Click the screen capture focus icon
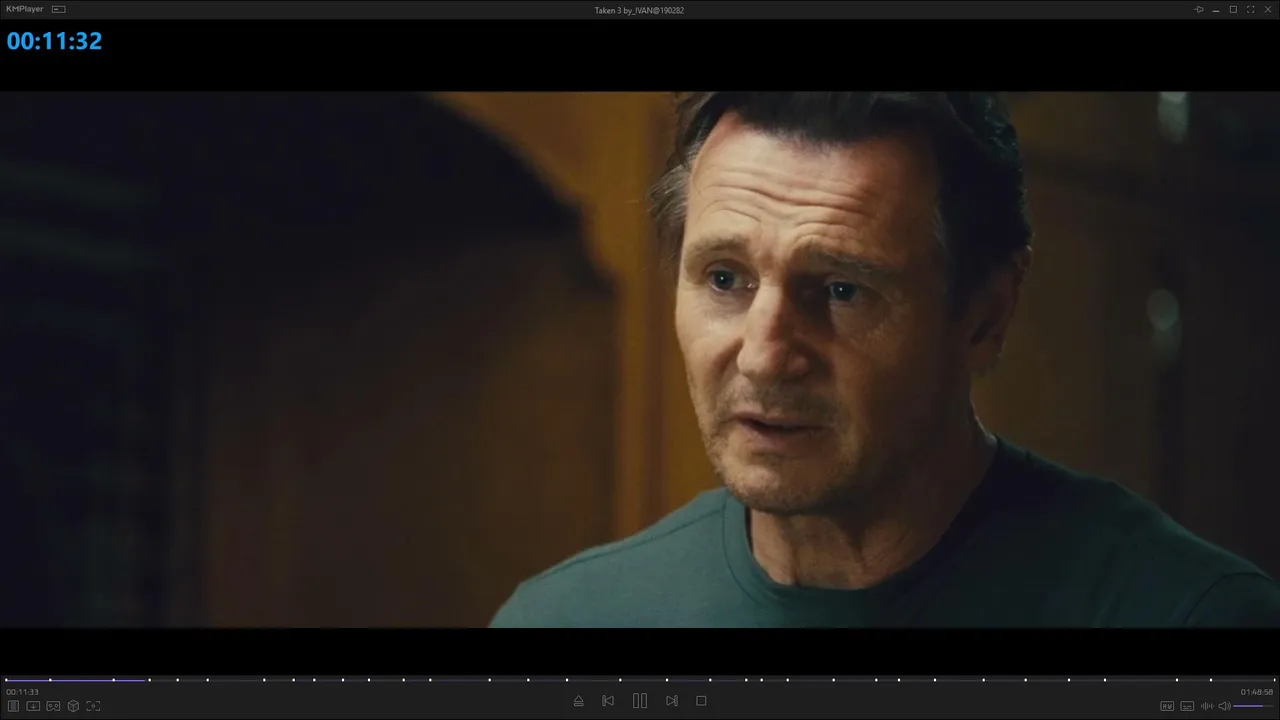The width and height of the screenshot is (1280, 720). click(93, 706)
